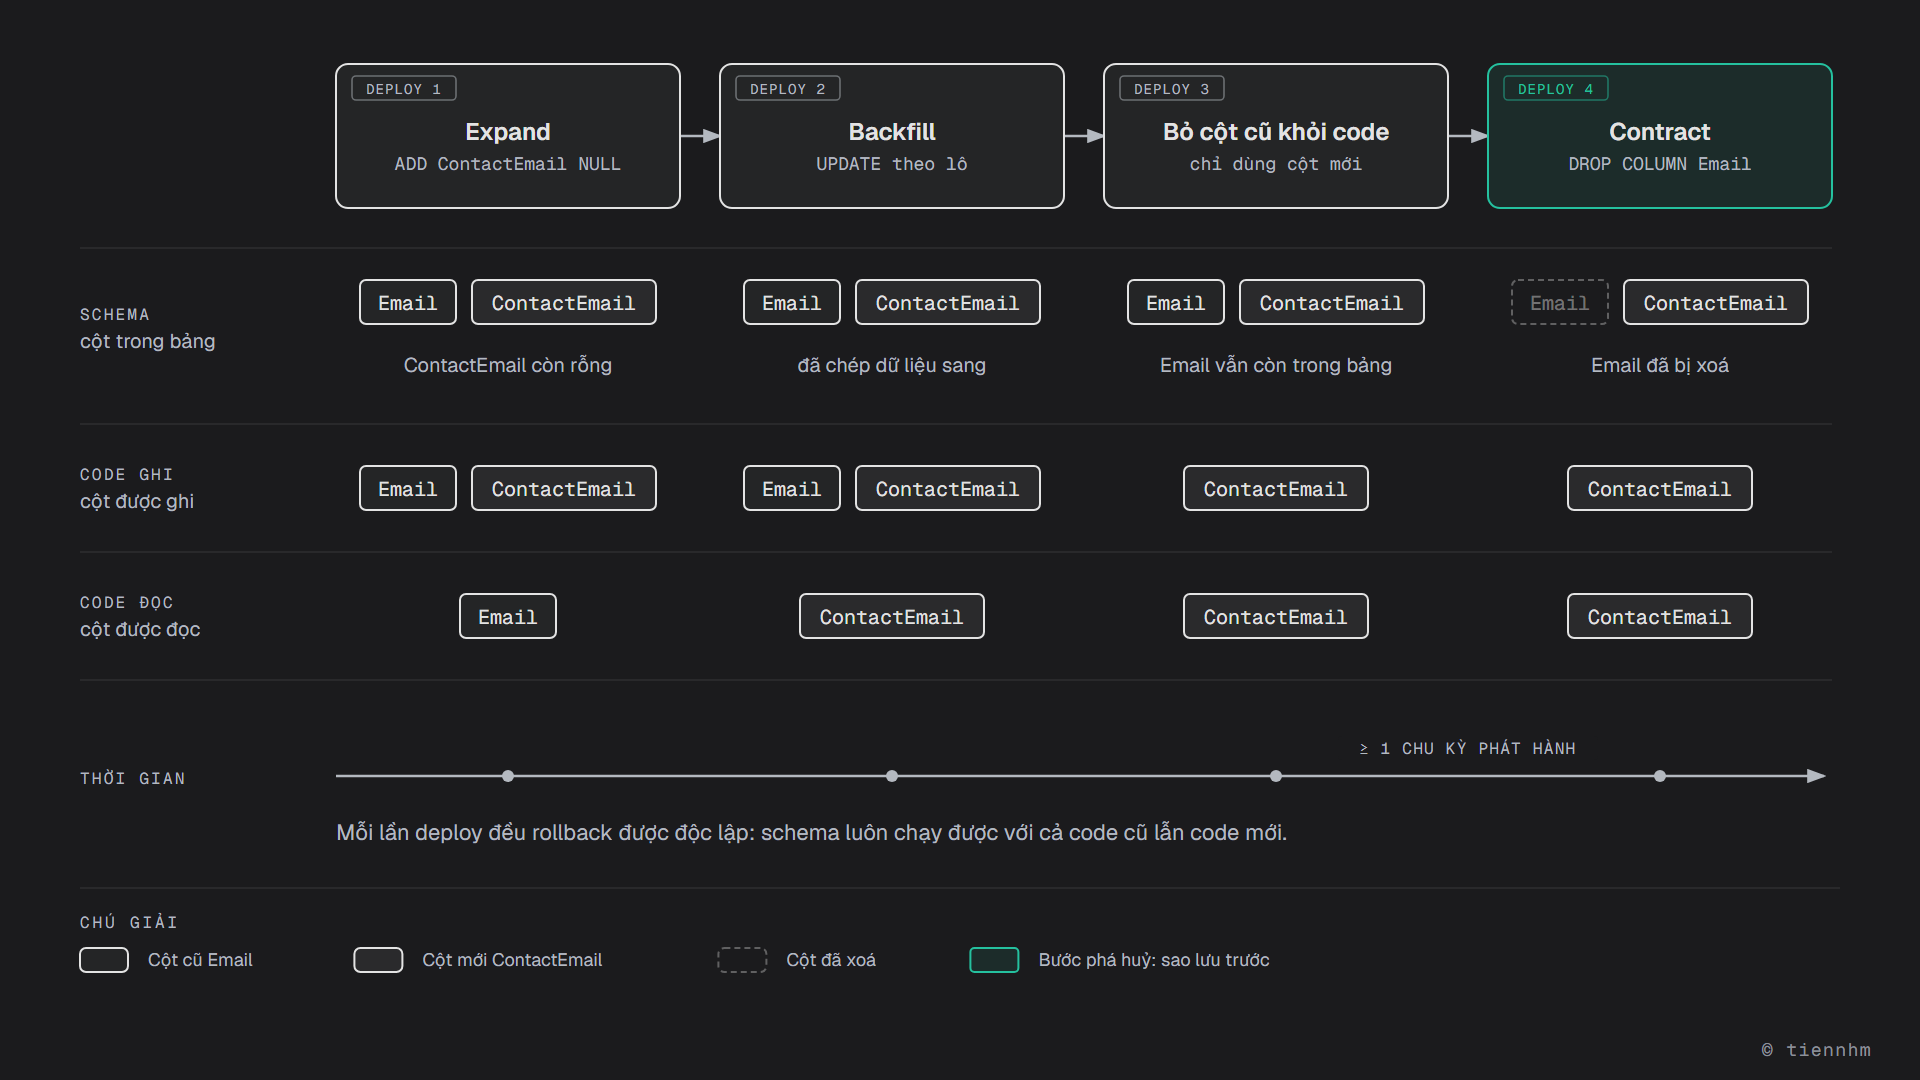Click '≥ 1 CHU KỲ PHÁT HÀNH' label
Viewport: 1920px width, 1080px height.
(1468, 748)
